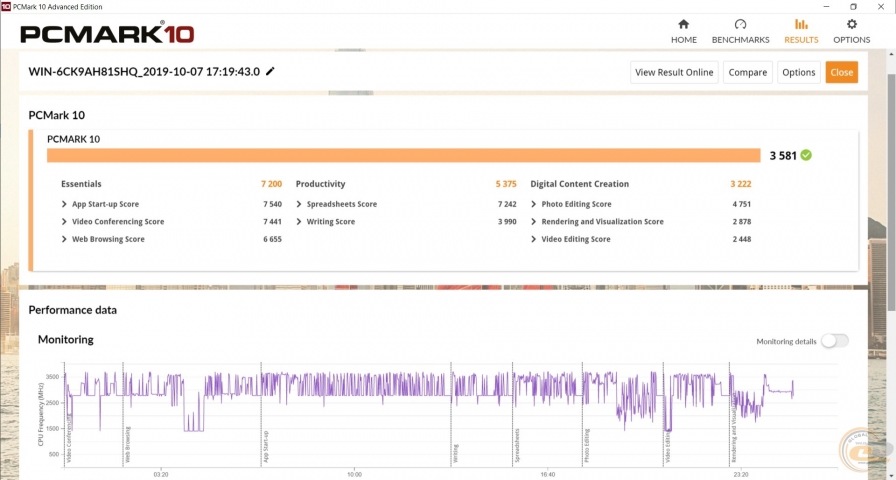Click the Photo Editing value 4 751
896x480 pixels.
pyautogui.click(x=742, y=204)
